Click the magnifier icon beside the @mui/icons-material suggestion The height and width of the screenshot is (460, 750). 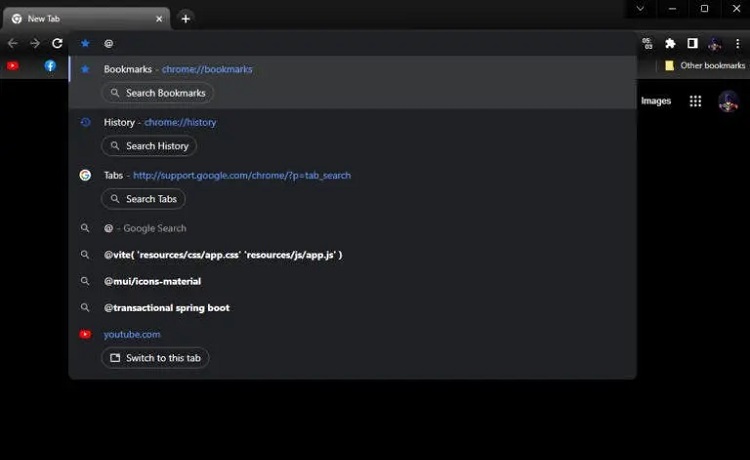coord(85,281)
